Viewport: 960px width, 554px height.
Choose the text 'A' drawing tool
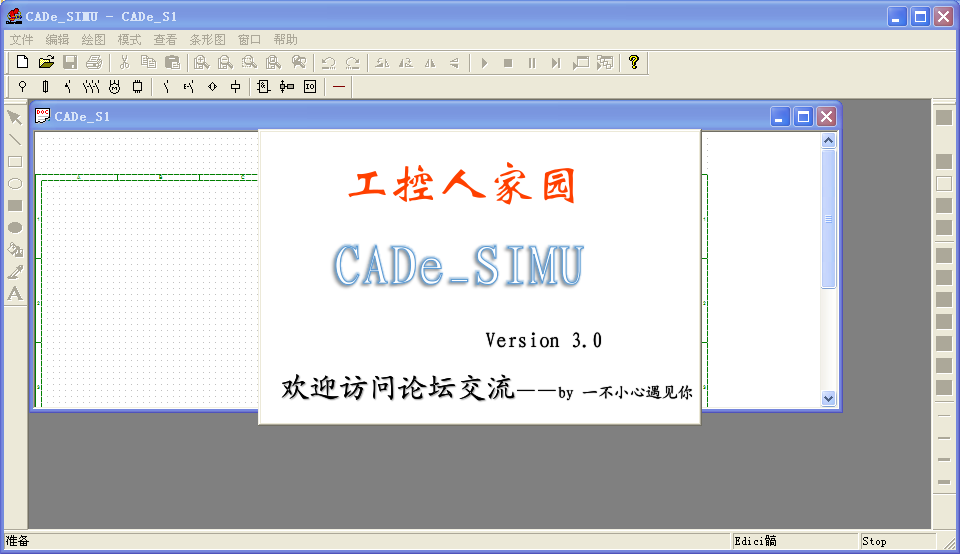(15, 294)
